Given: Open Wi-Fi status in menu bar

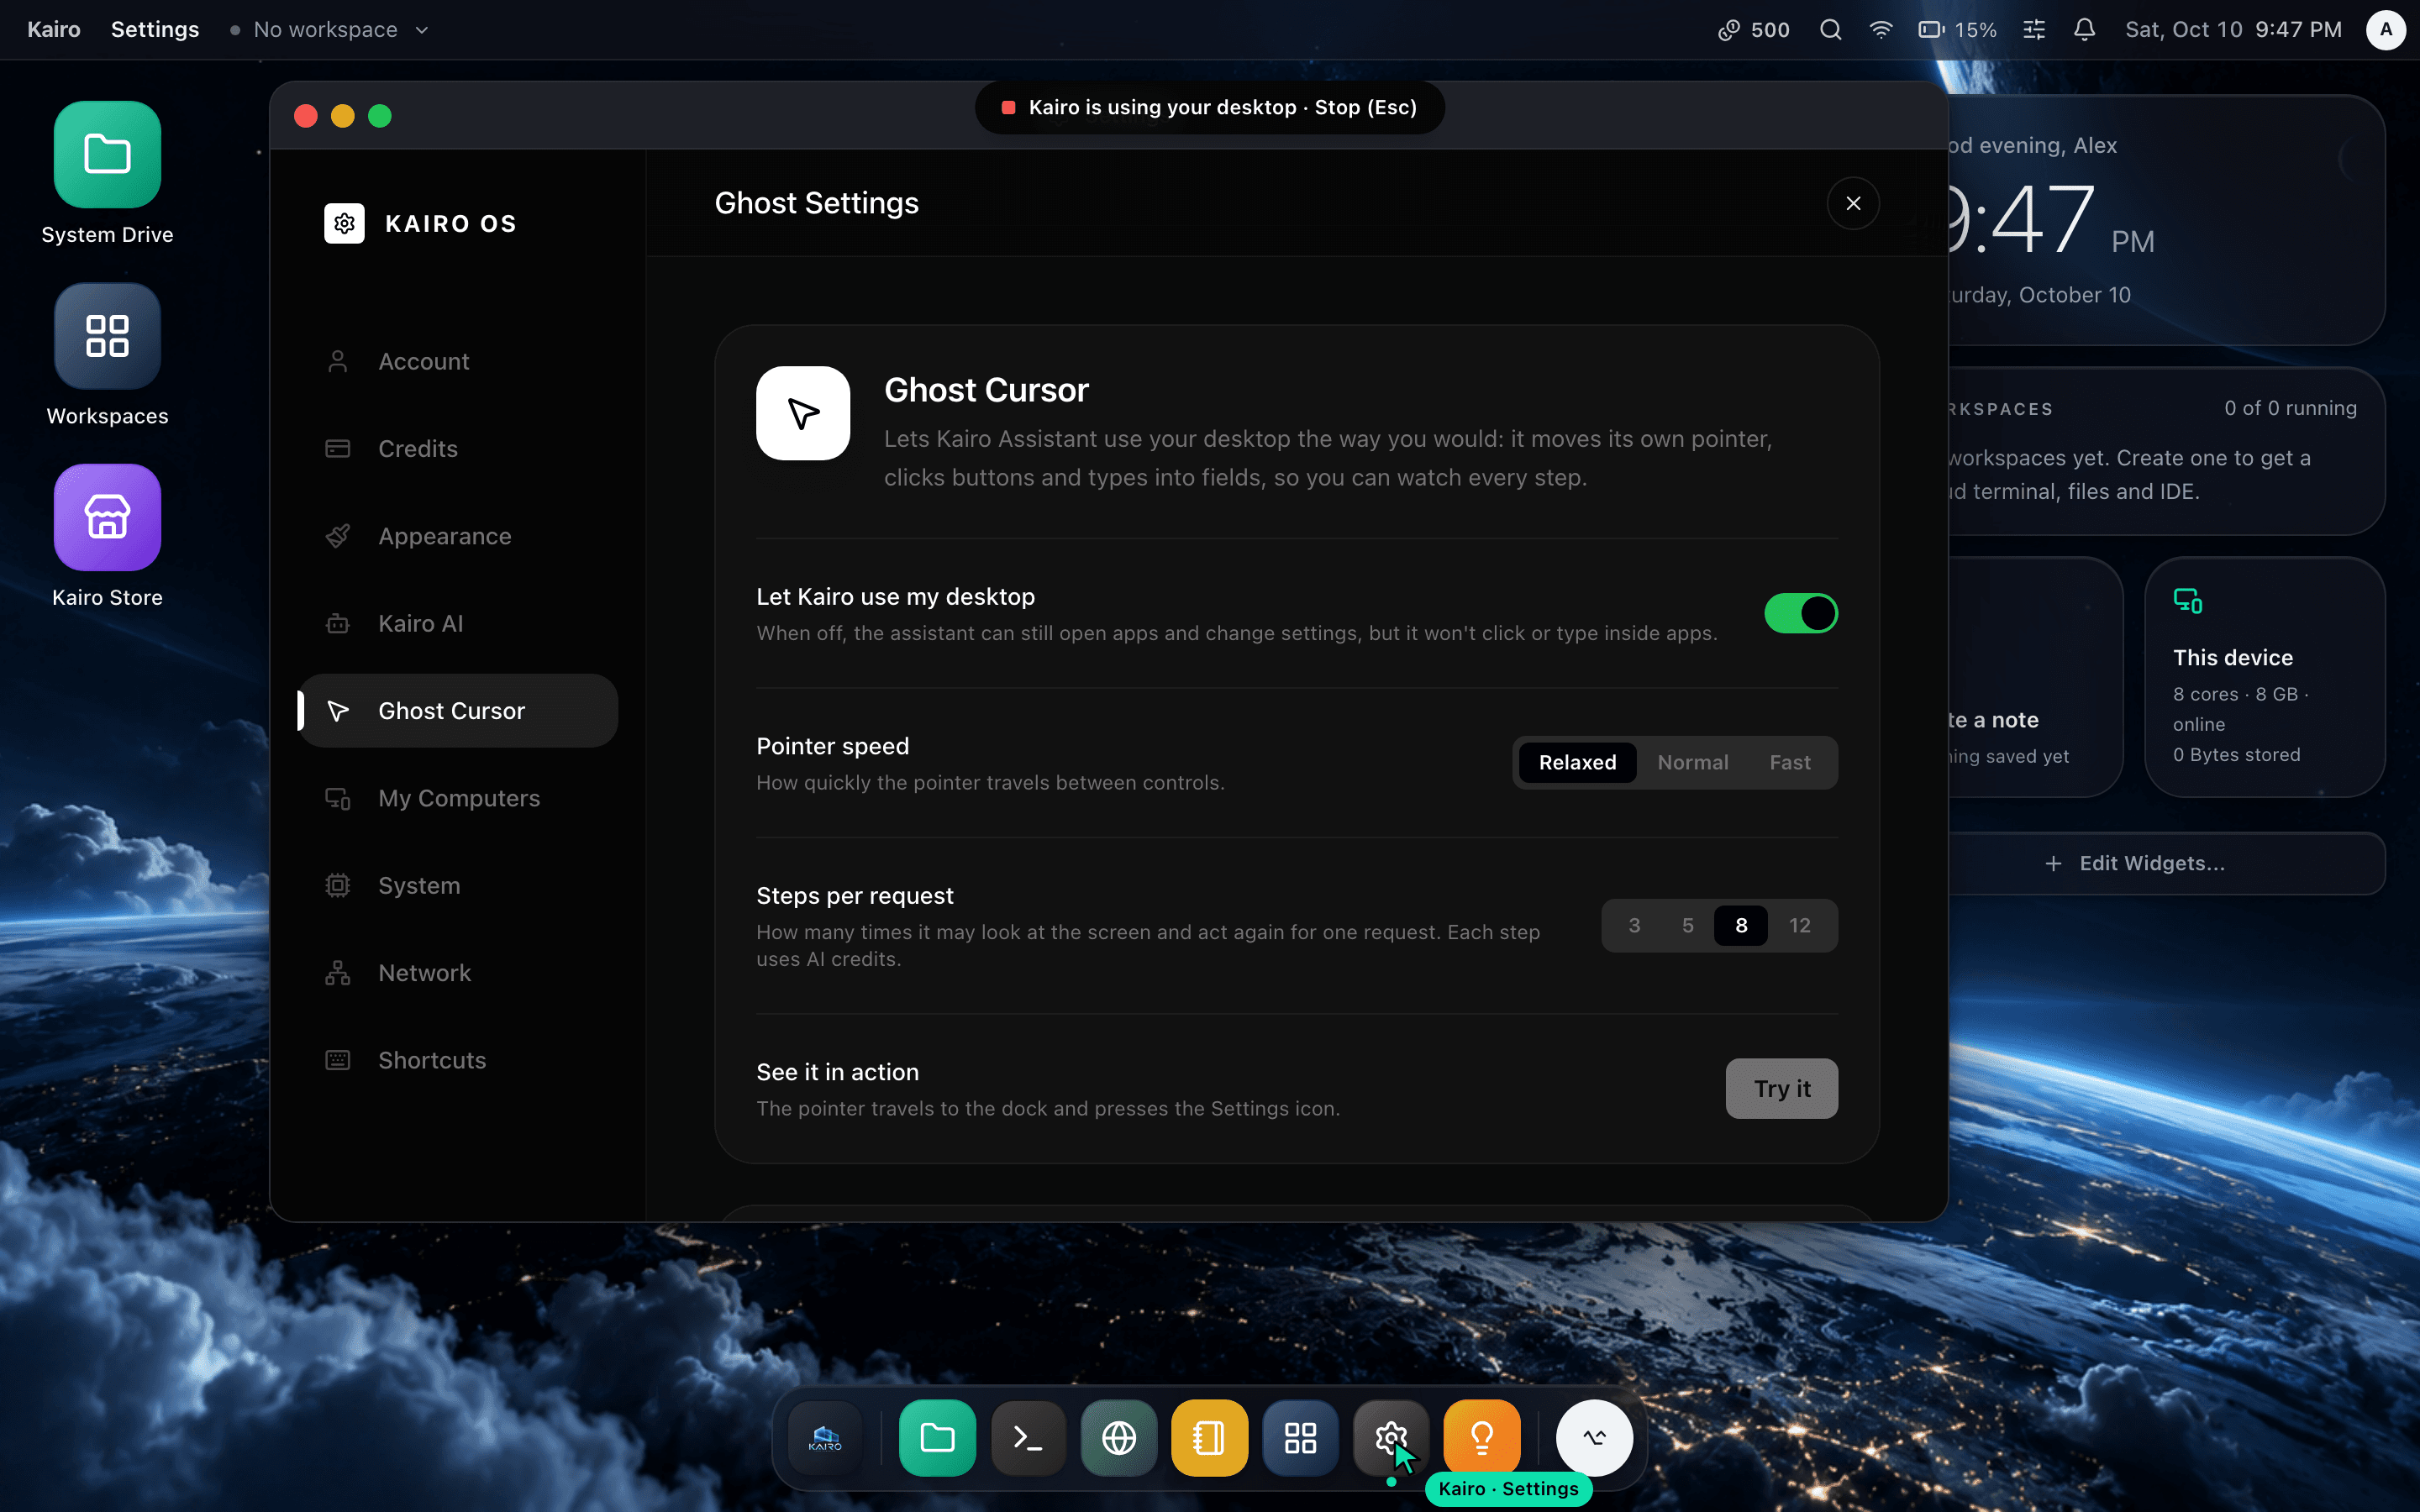Looking at the screenshot, I should coord(1881,30).
